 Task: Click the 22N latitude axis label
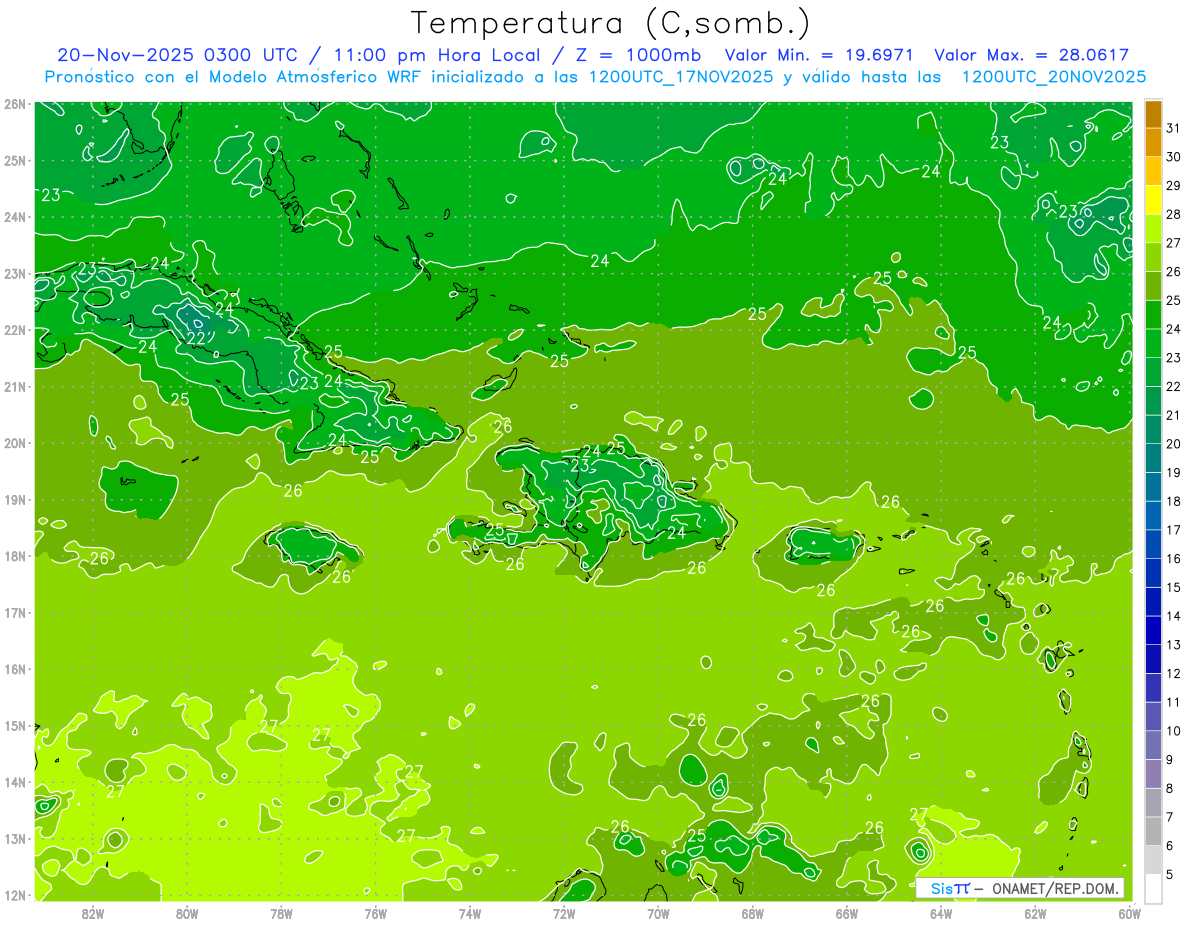[x=14, y=330]
